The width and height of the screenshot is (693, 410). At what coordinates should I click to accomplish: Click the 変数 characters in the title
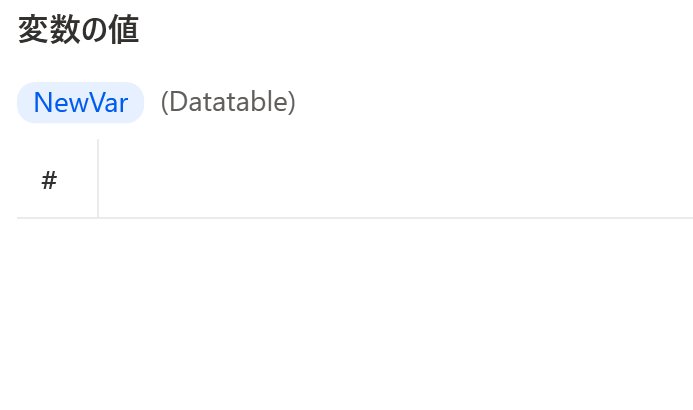(49, 30)
